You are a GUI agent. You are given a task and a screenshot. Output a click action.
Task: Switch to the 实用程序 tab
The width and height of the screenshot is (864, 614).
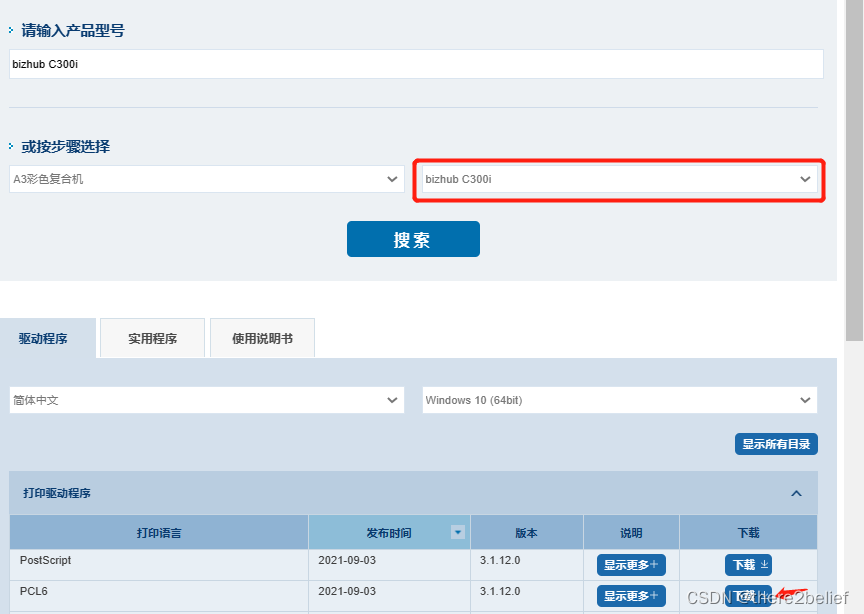(153, 338)
